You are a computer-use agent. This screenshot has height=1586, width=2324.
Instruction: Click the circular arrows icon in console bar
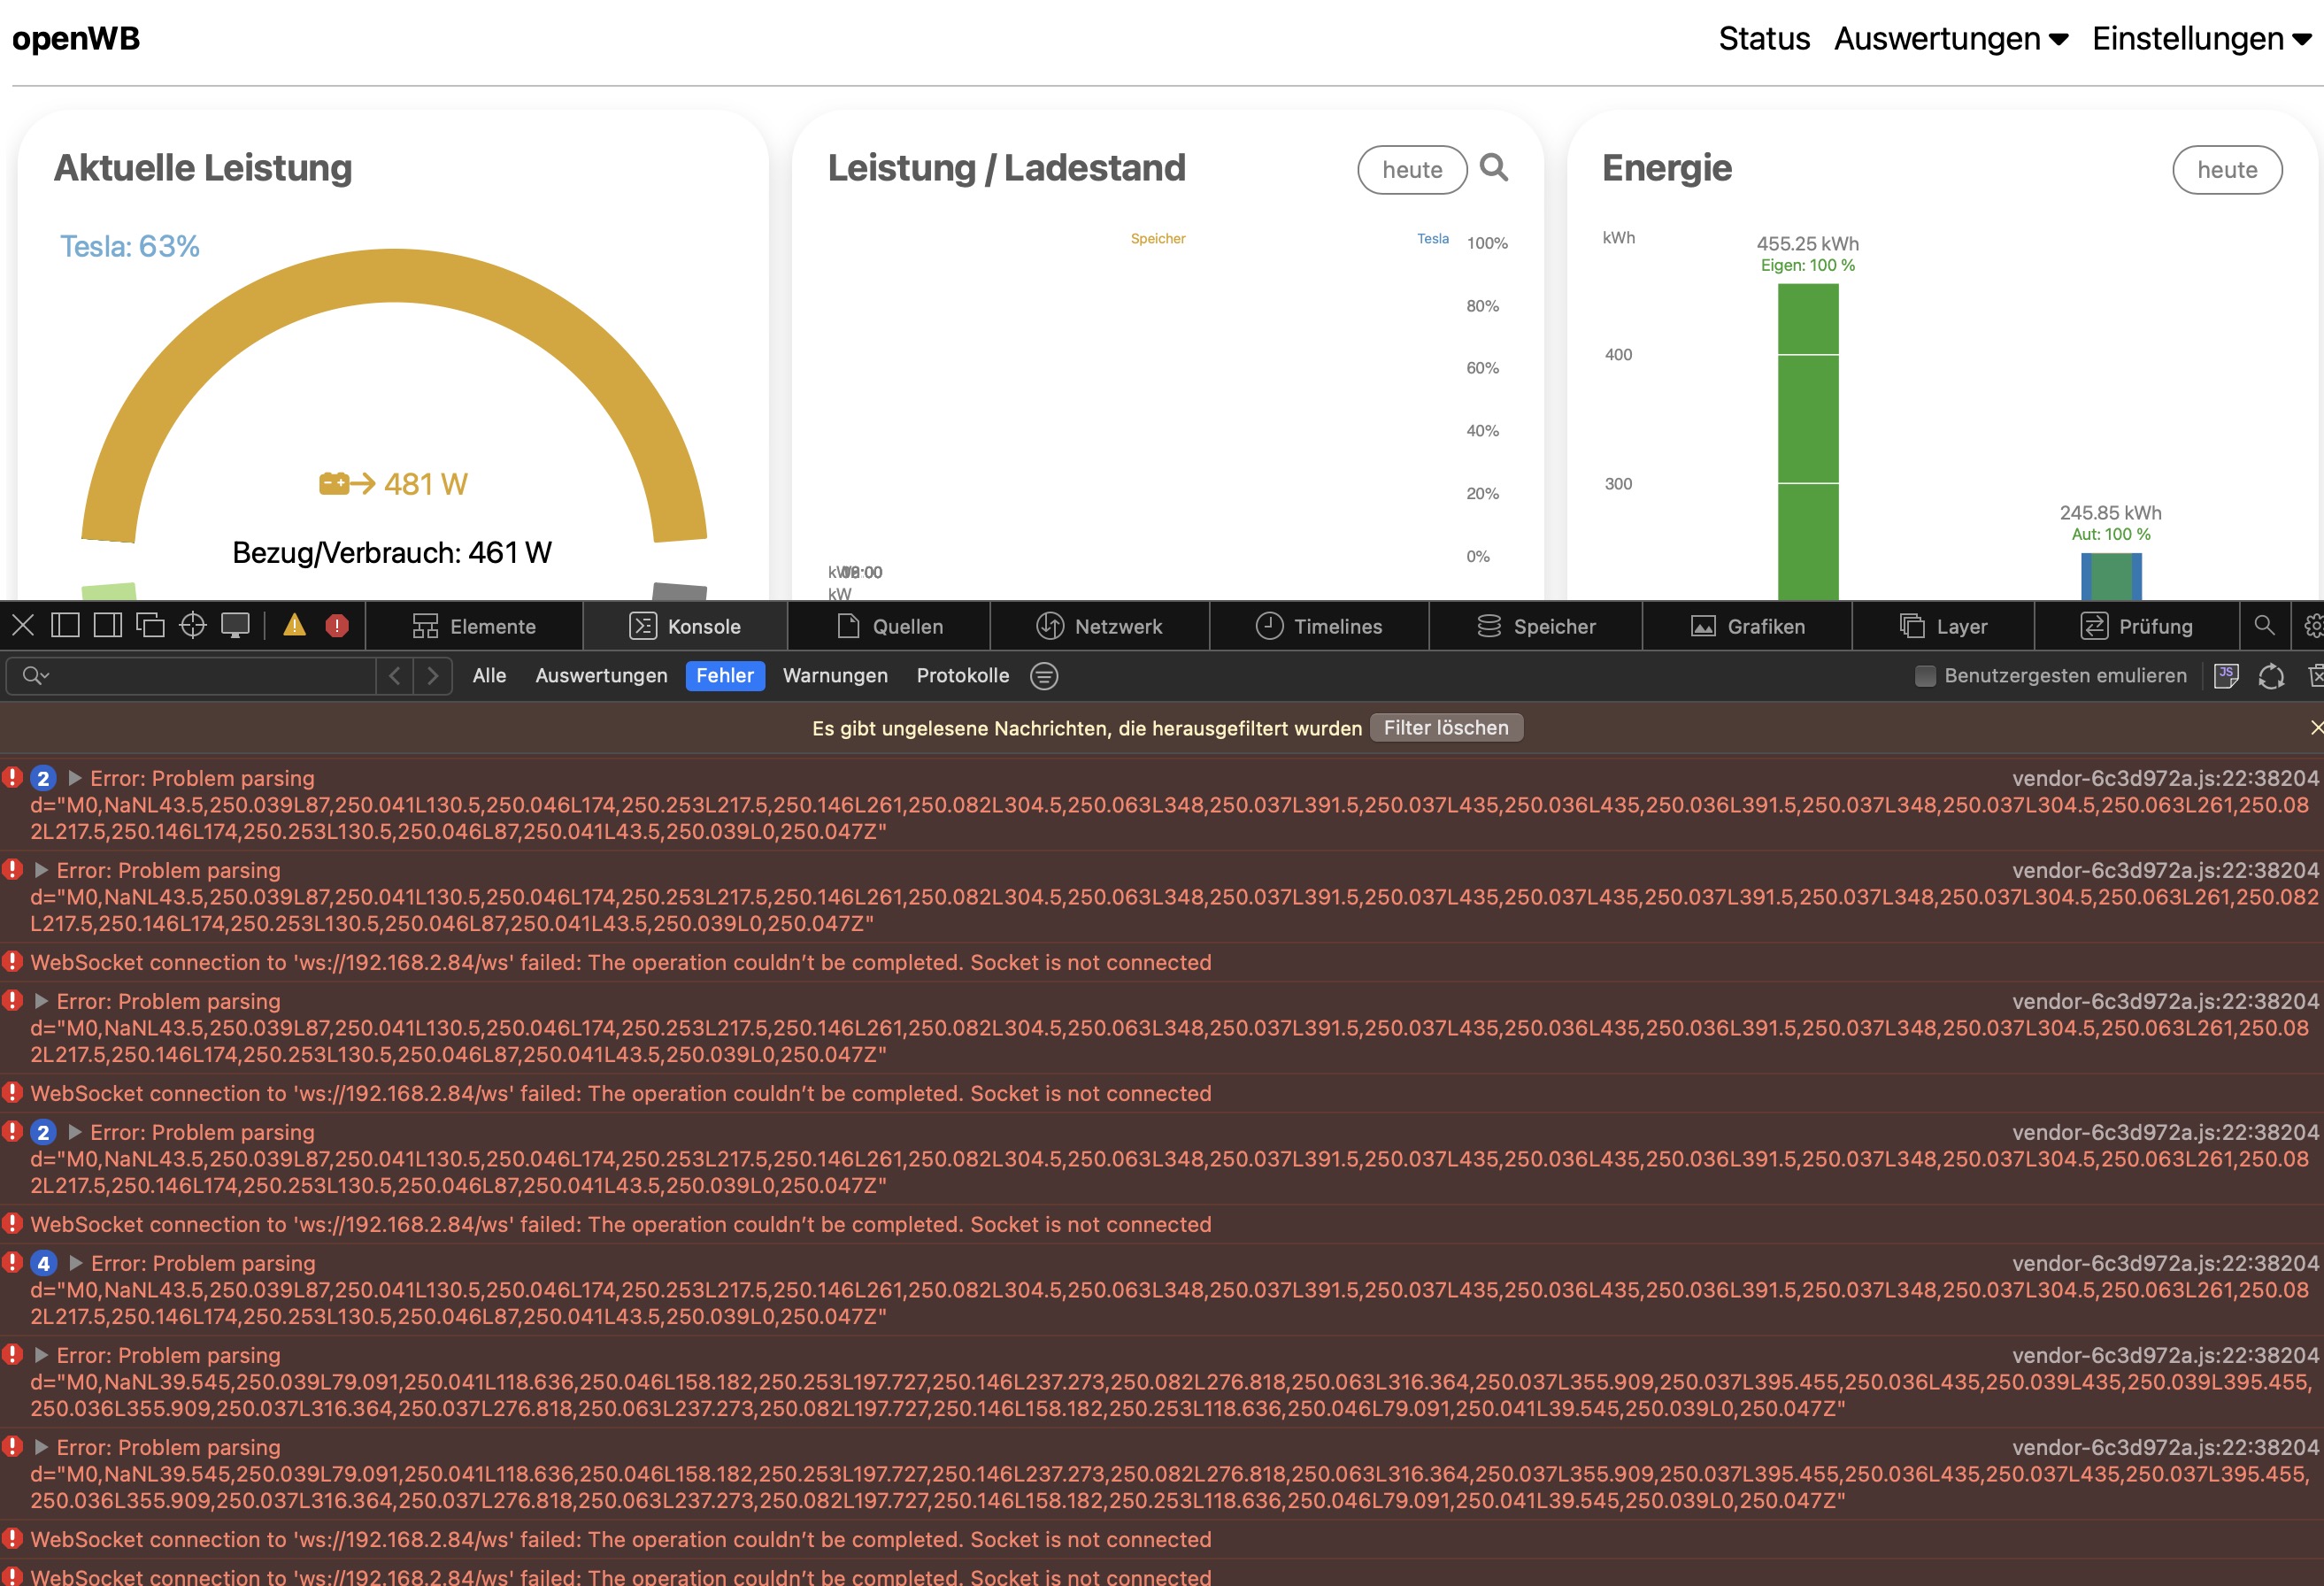click(2271, 676)
